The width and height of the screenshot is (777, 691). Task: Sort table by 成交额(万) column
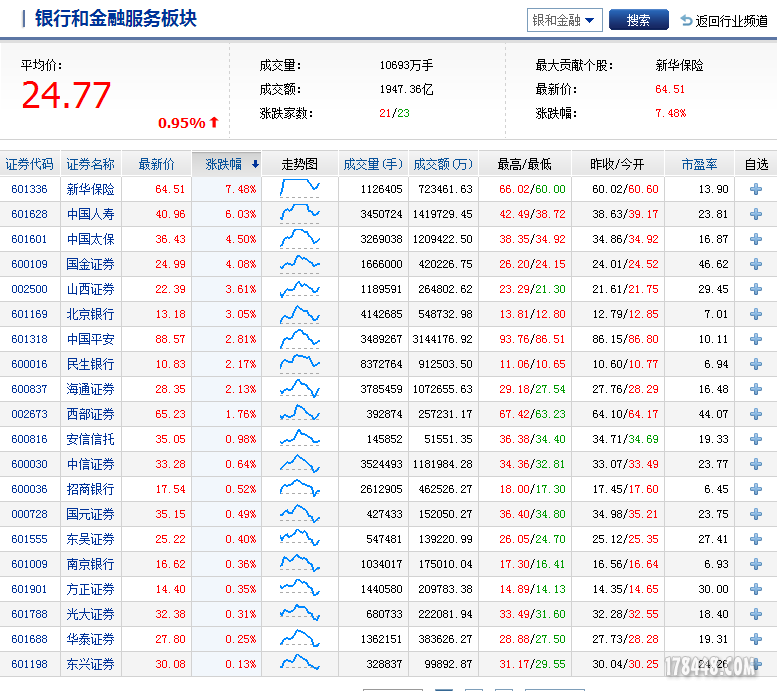pyautogui.click(x=443, y=164)
